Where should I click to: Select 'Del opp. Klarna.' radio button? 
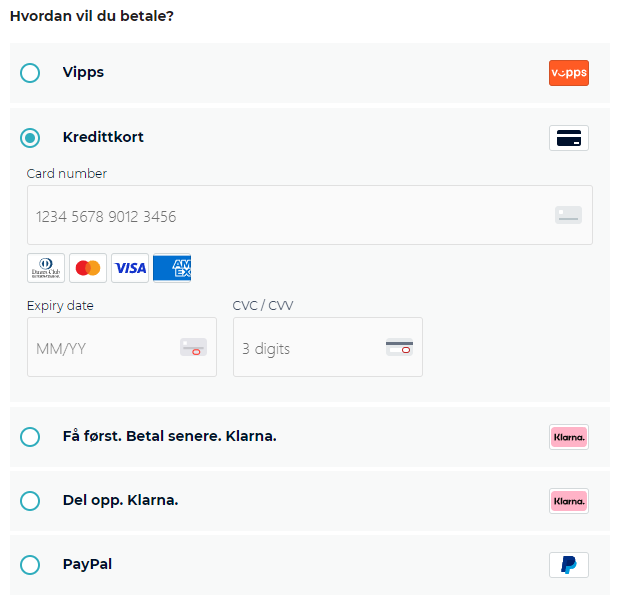pos(30,501)
